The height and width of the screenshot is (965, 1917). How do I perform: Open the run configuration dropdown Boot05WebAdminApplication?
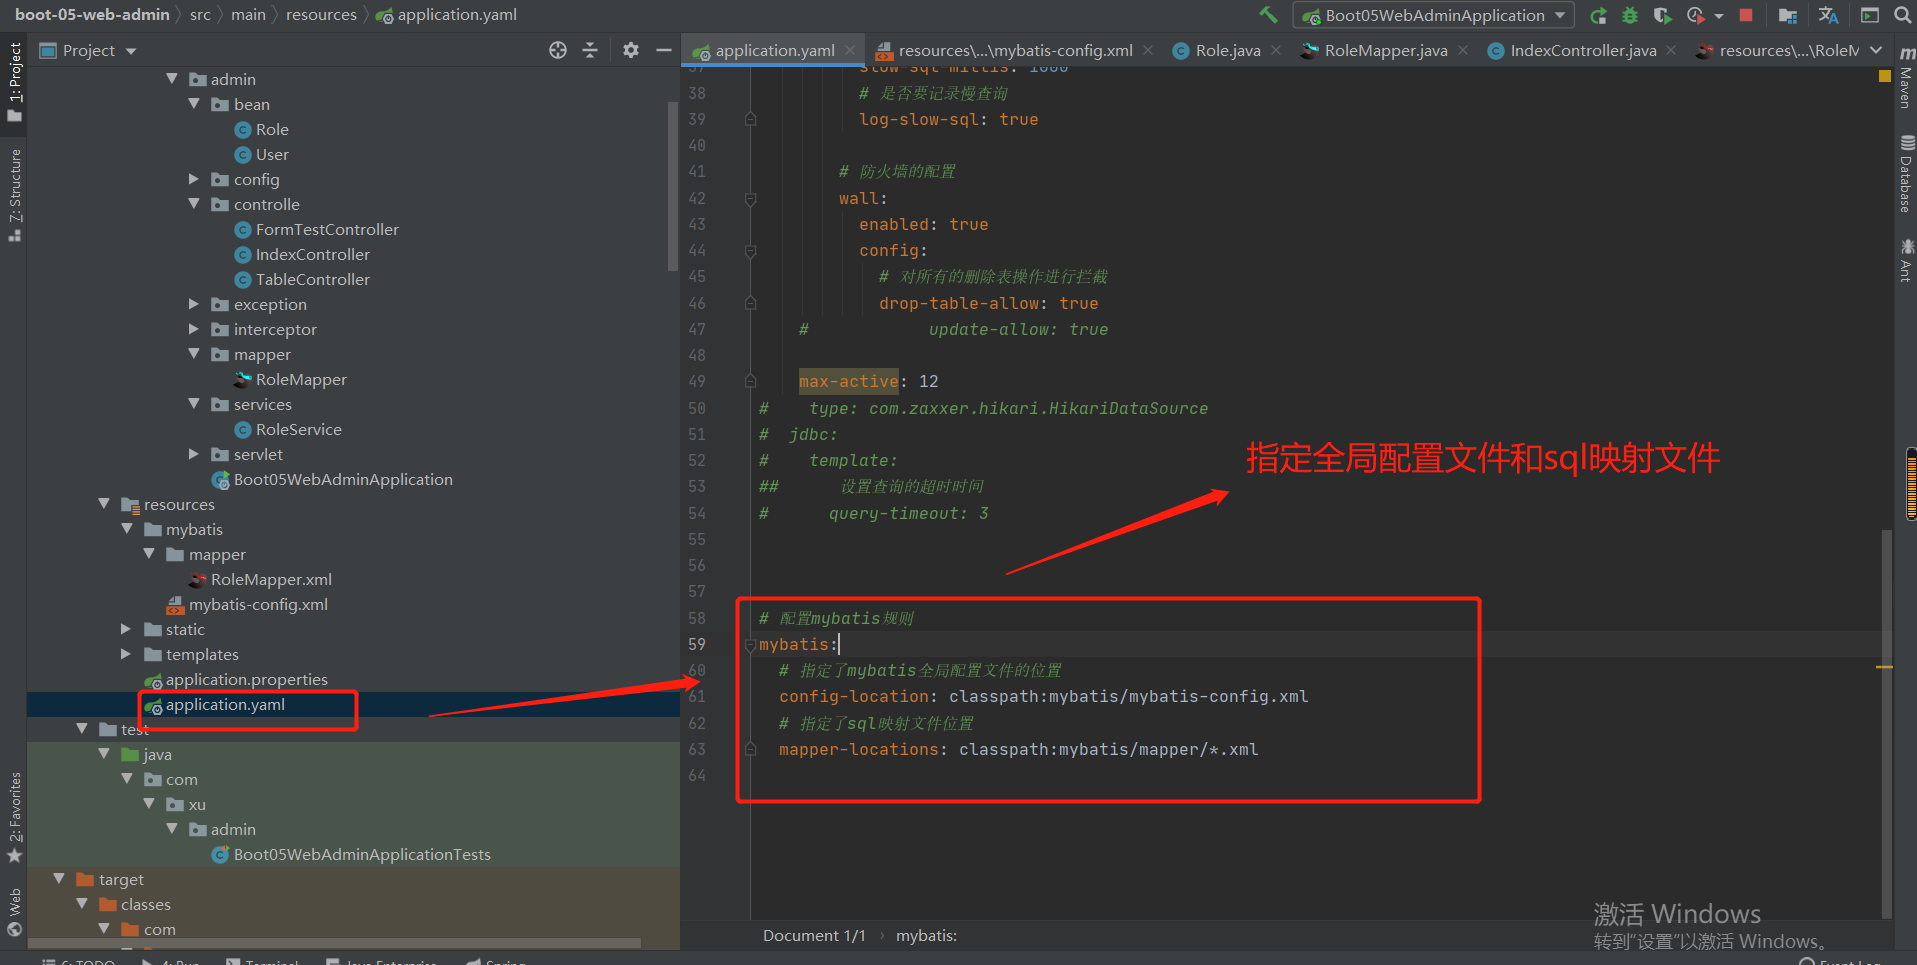click(x=1434, y=15)
